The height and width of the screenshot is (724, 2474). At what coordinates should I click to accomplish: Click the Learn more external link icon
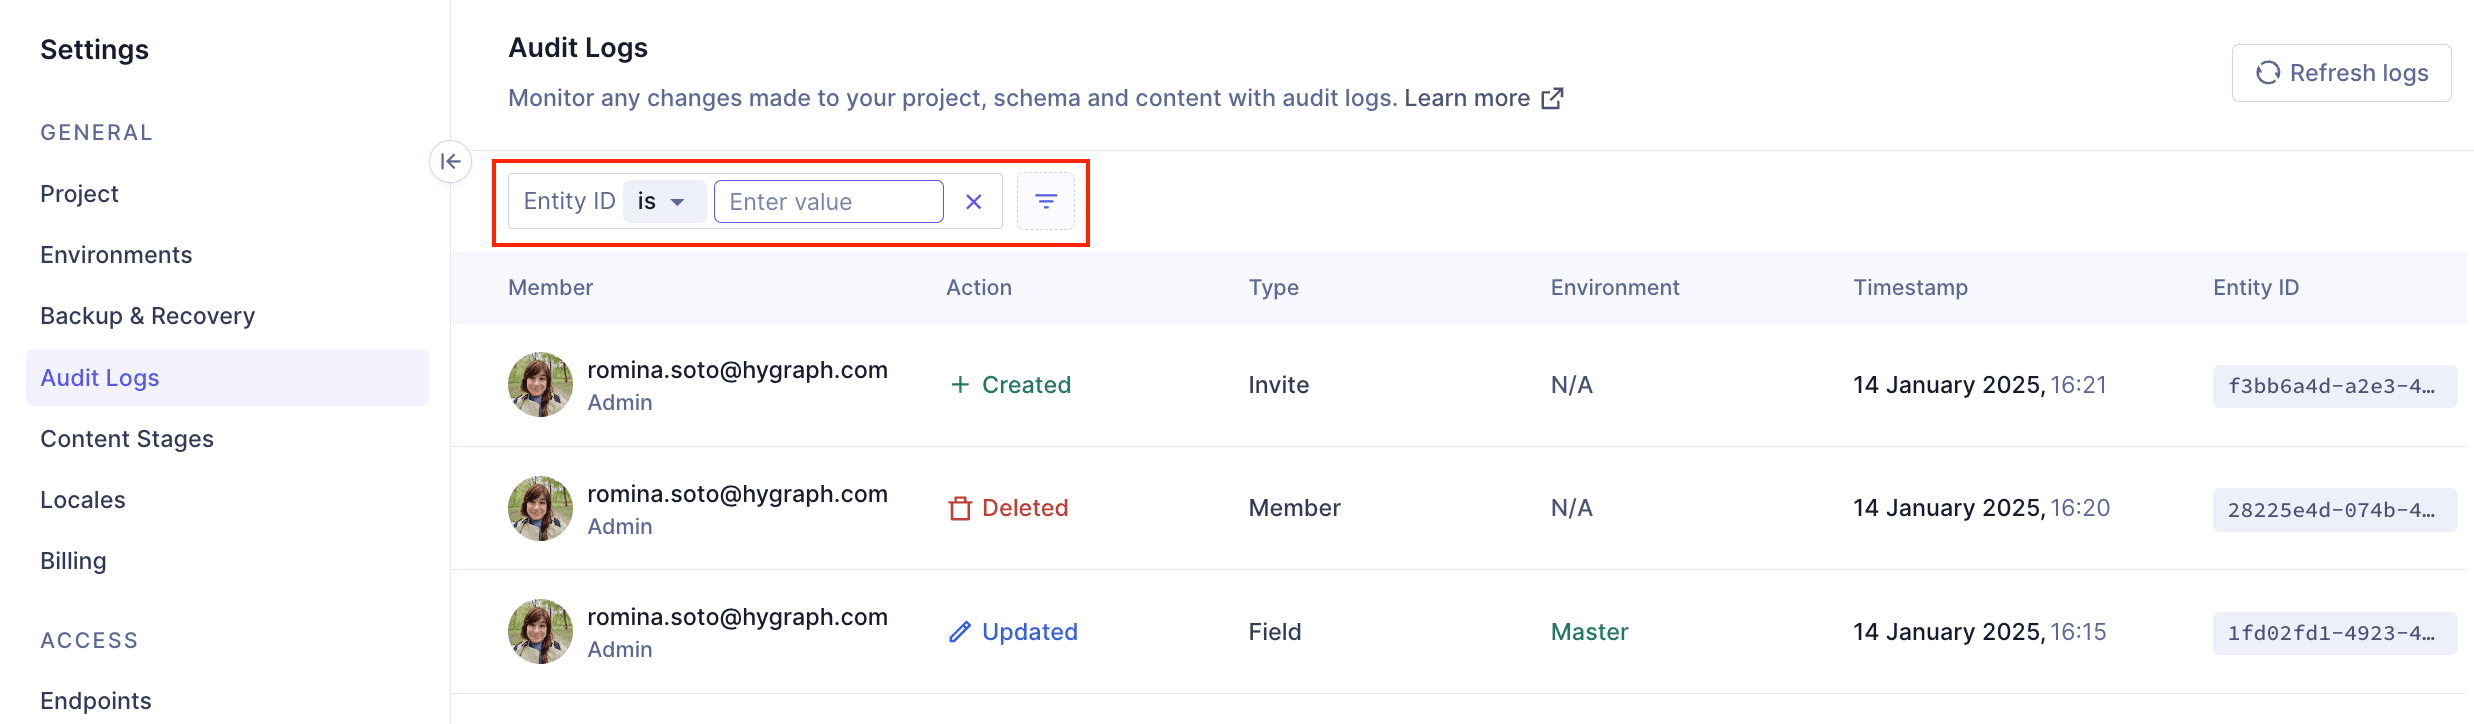click(1552, 98)
